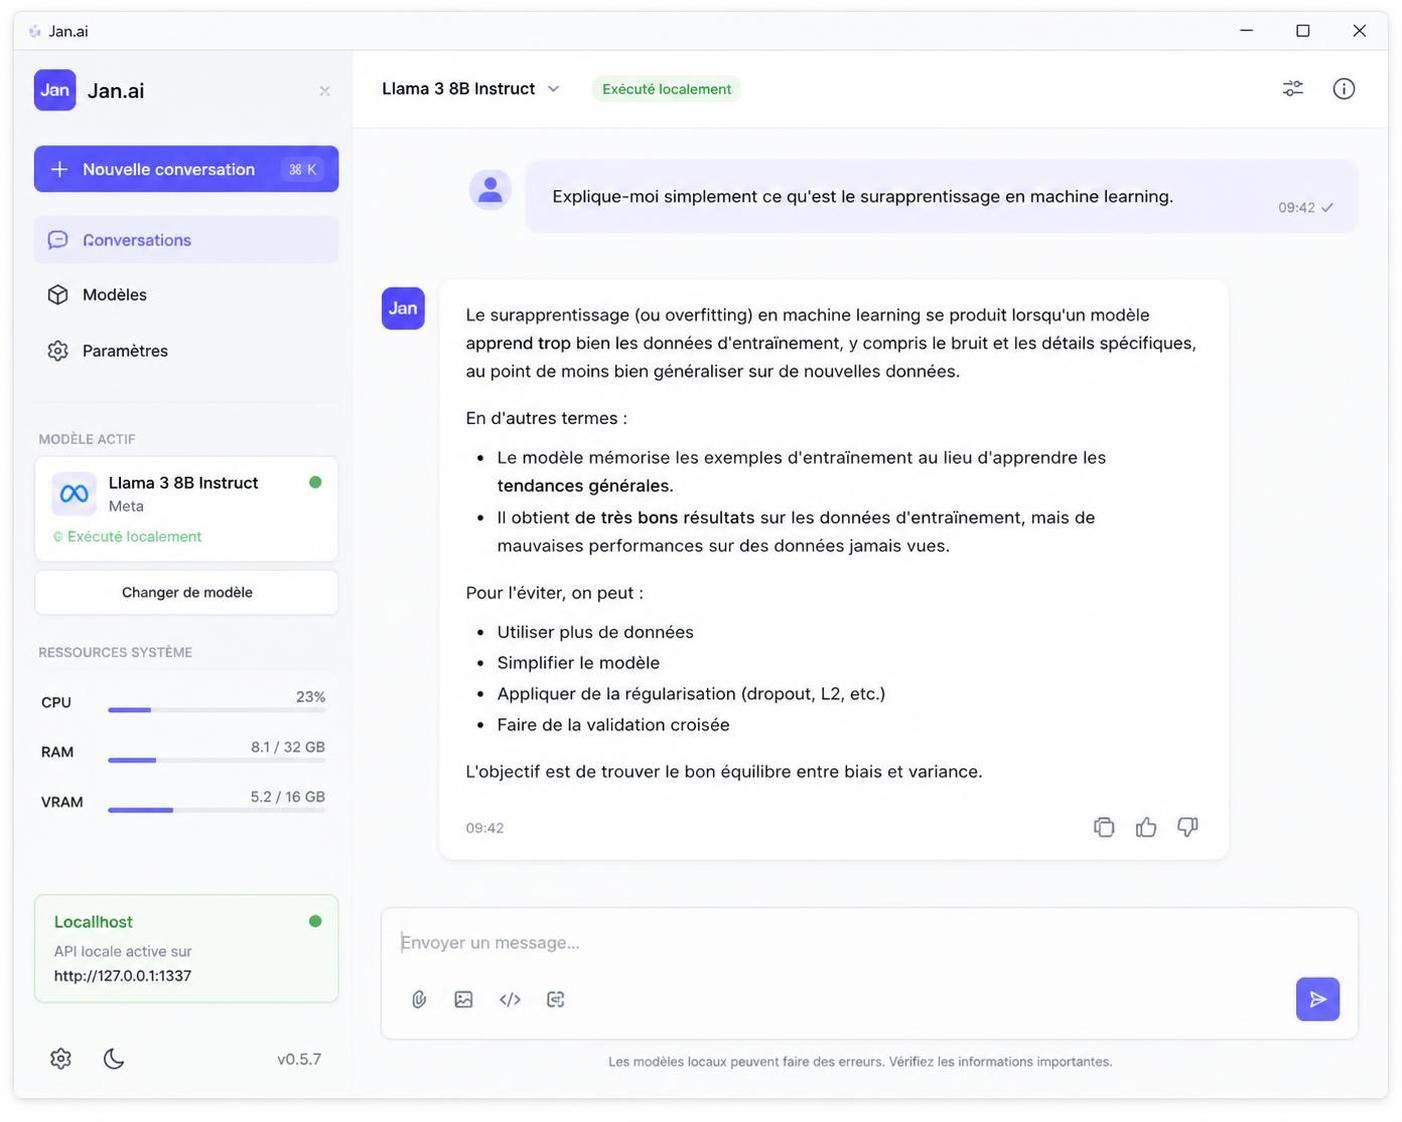Click the MODÈLE ACTIF heading

point(87,439)
